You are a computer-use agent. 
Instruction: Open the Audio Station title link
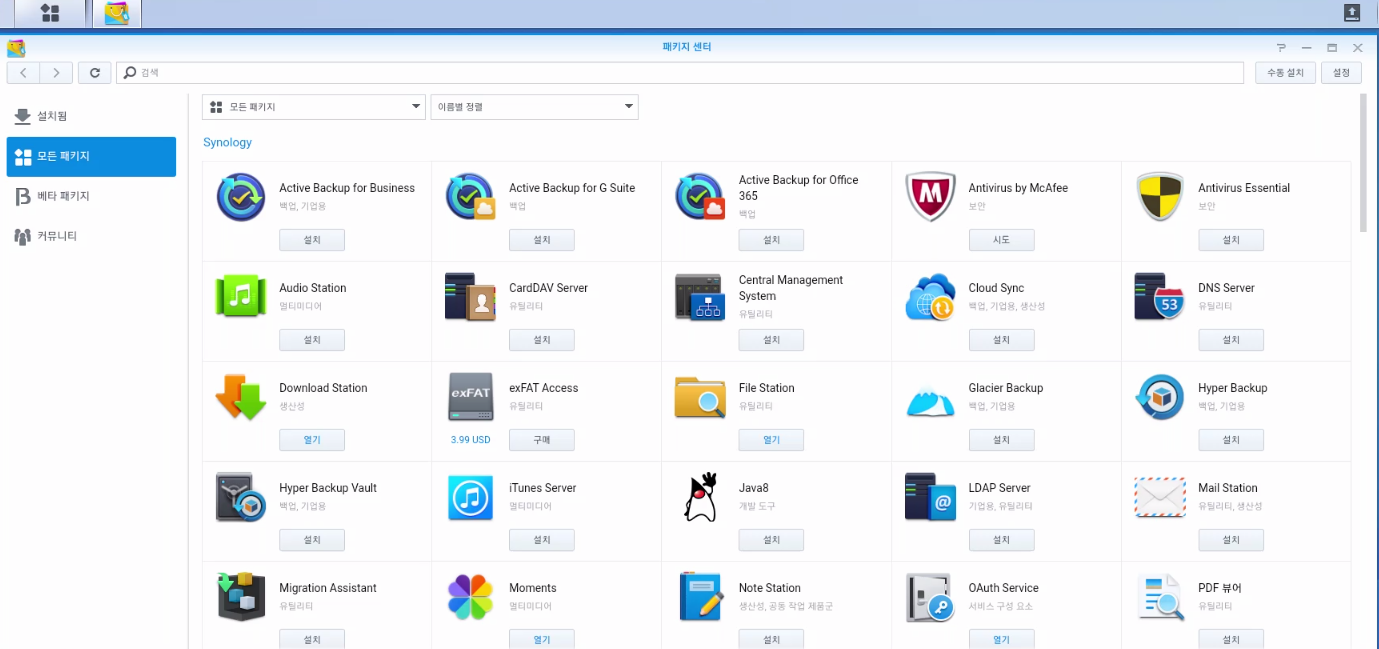pyautogui.click(x=313, y=288)
